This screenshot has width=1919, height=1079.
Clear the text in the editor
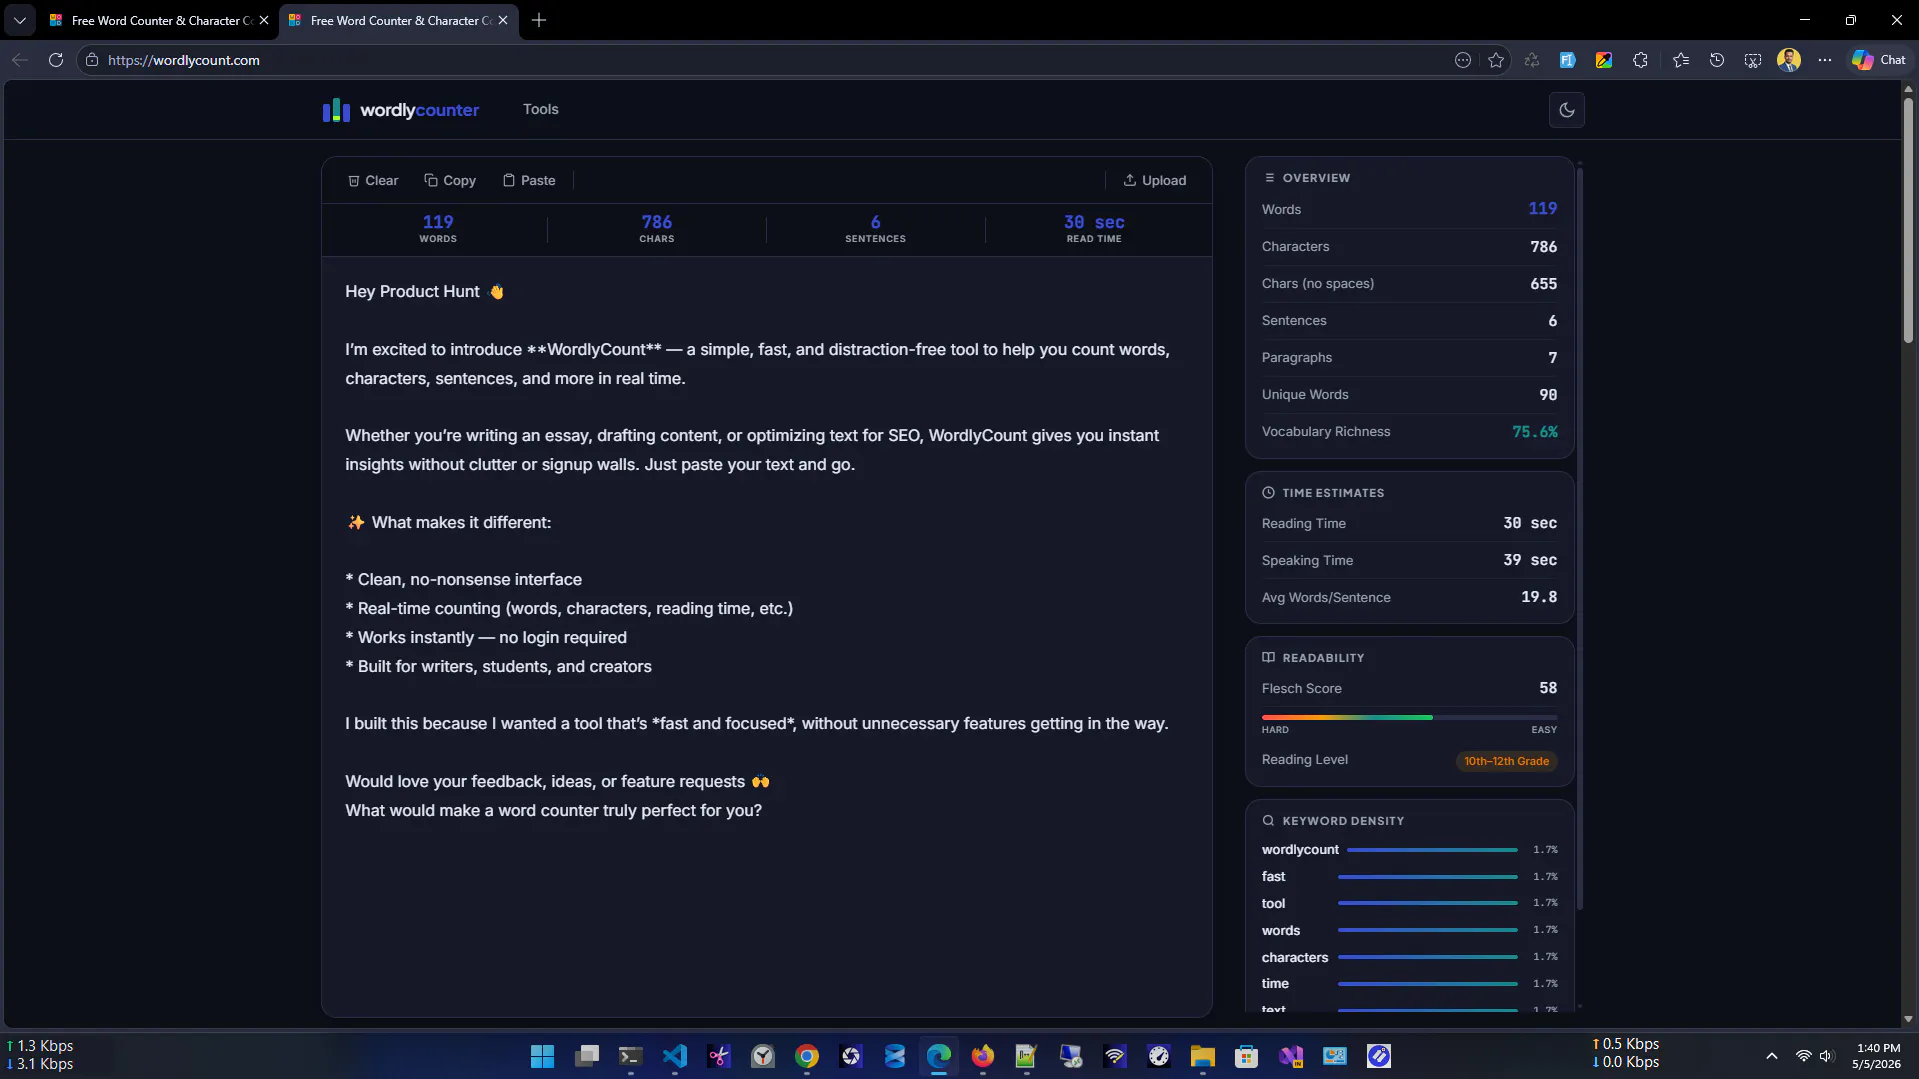tap(373, 180)
